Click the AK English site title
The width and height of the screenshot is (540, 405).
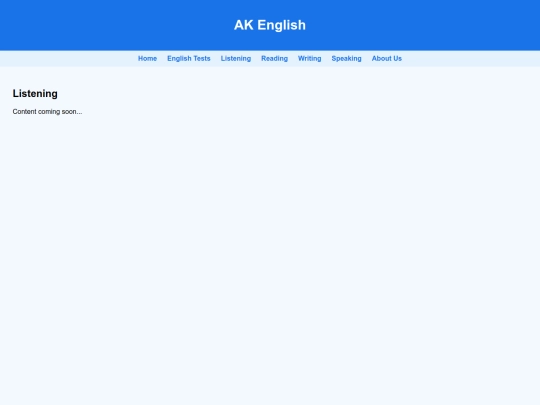[270, 25]
